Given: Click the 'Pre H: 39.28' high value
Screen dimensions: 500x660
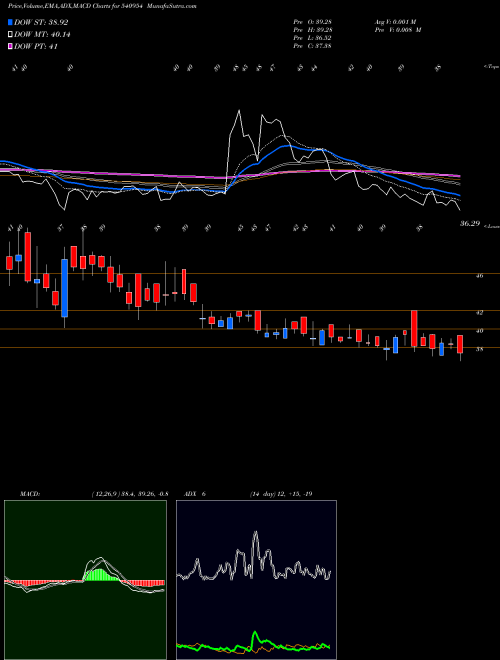Looking at the screenshot, I should tap(313, 29).
